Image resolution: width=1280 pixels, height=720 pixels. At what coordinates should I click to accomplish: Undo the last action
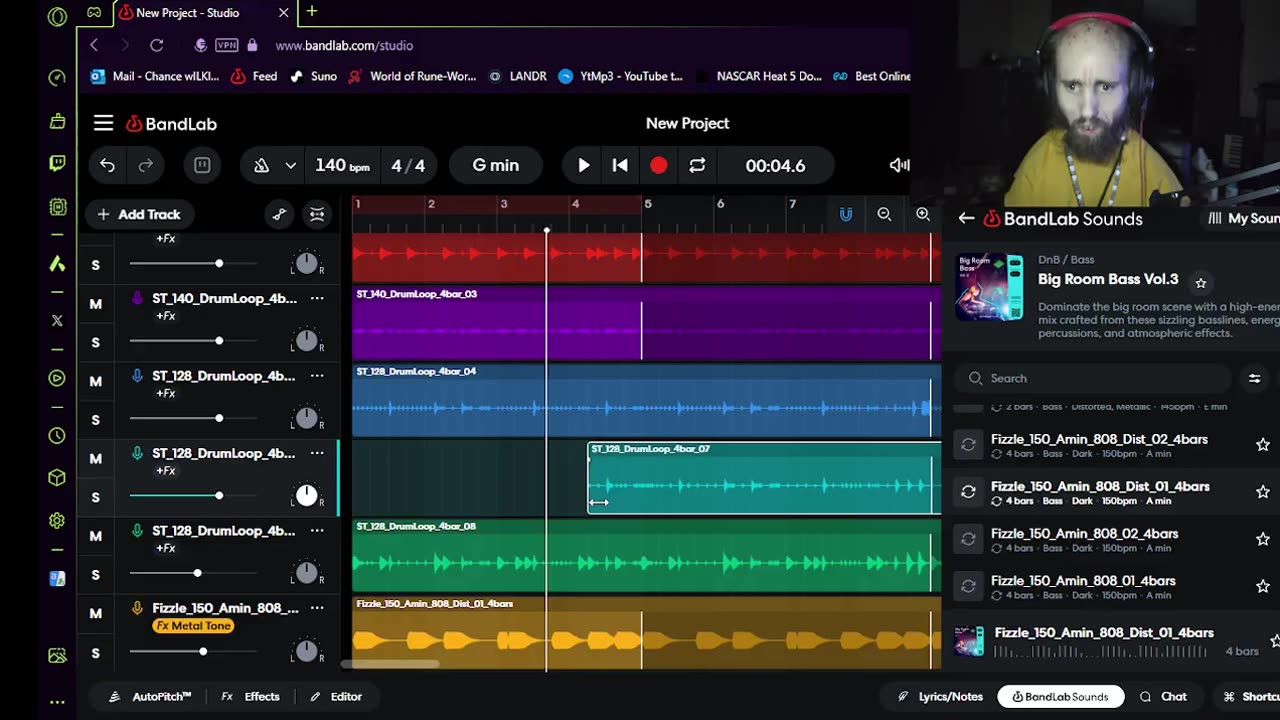107,165
